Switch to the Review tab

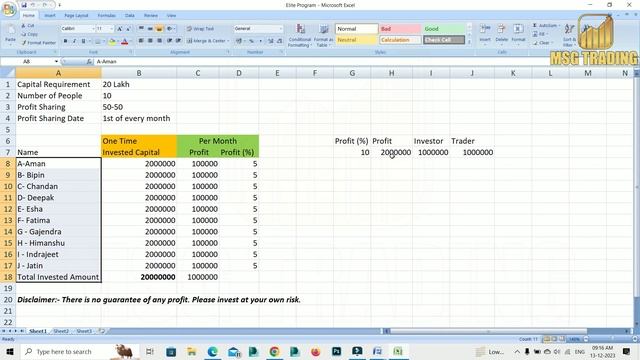(151, 16)
